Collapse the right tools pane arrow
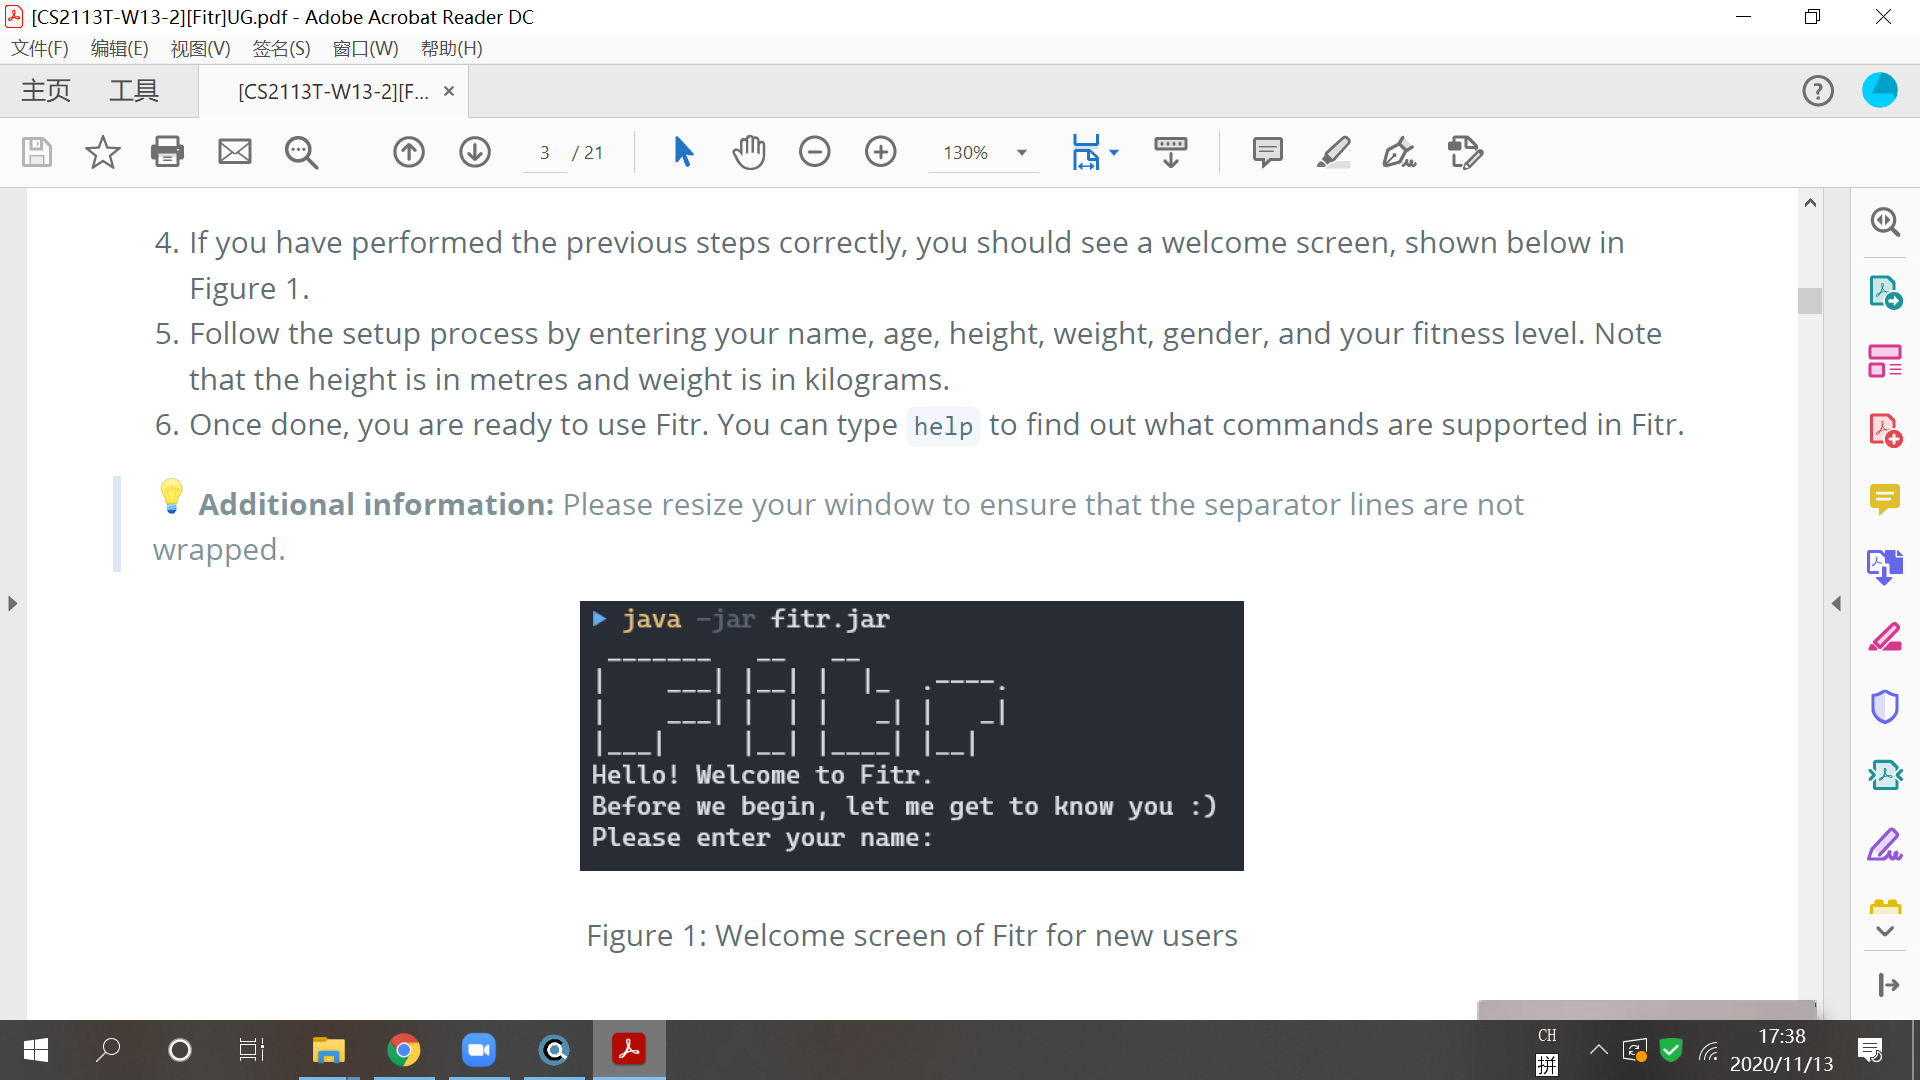 (1836, 603)
